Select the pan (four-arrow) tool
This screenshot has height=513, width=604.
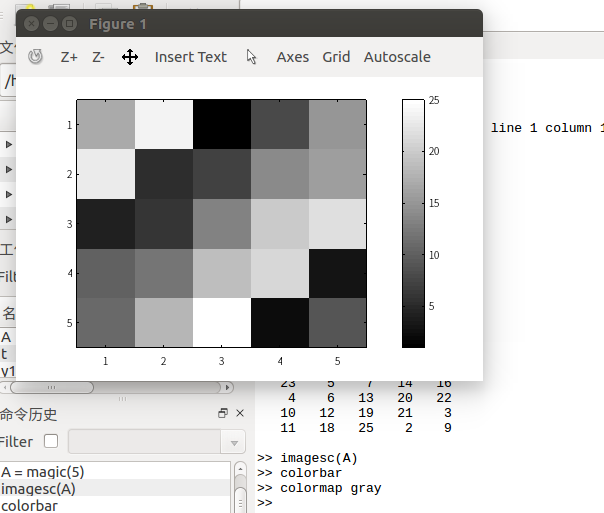pos(130,57)
